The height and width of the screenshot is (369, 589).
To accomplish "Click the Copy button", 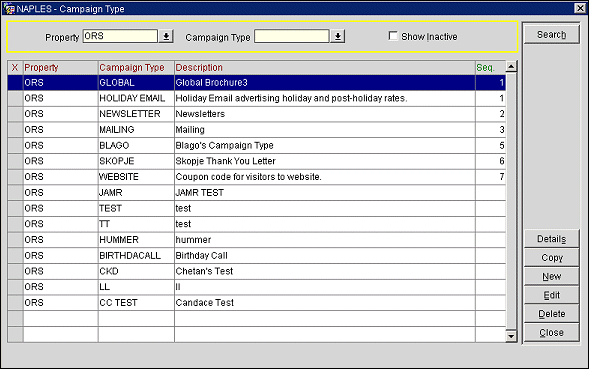I will tap(551, 257).
